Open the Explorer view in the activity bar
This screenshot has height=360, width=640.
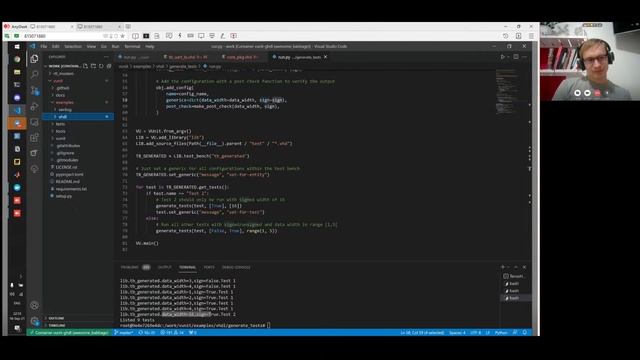pos(34,59)
